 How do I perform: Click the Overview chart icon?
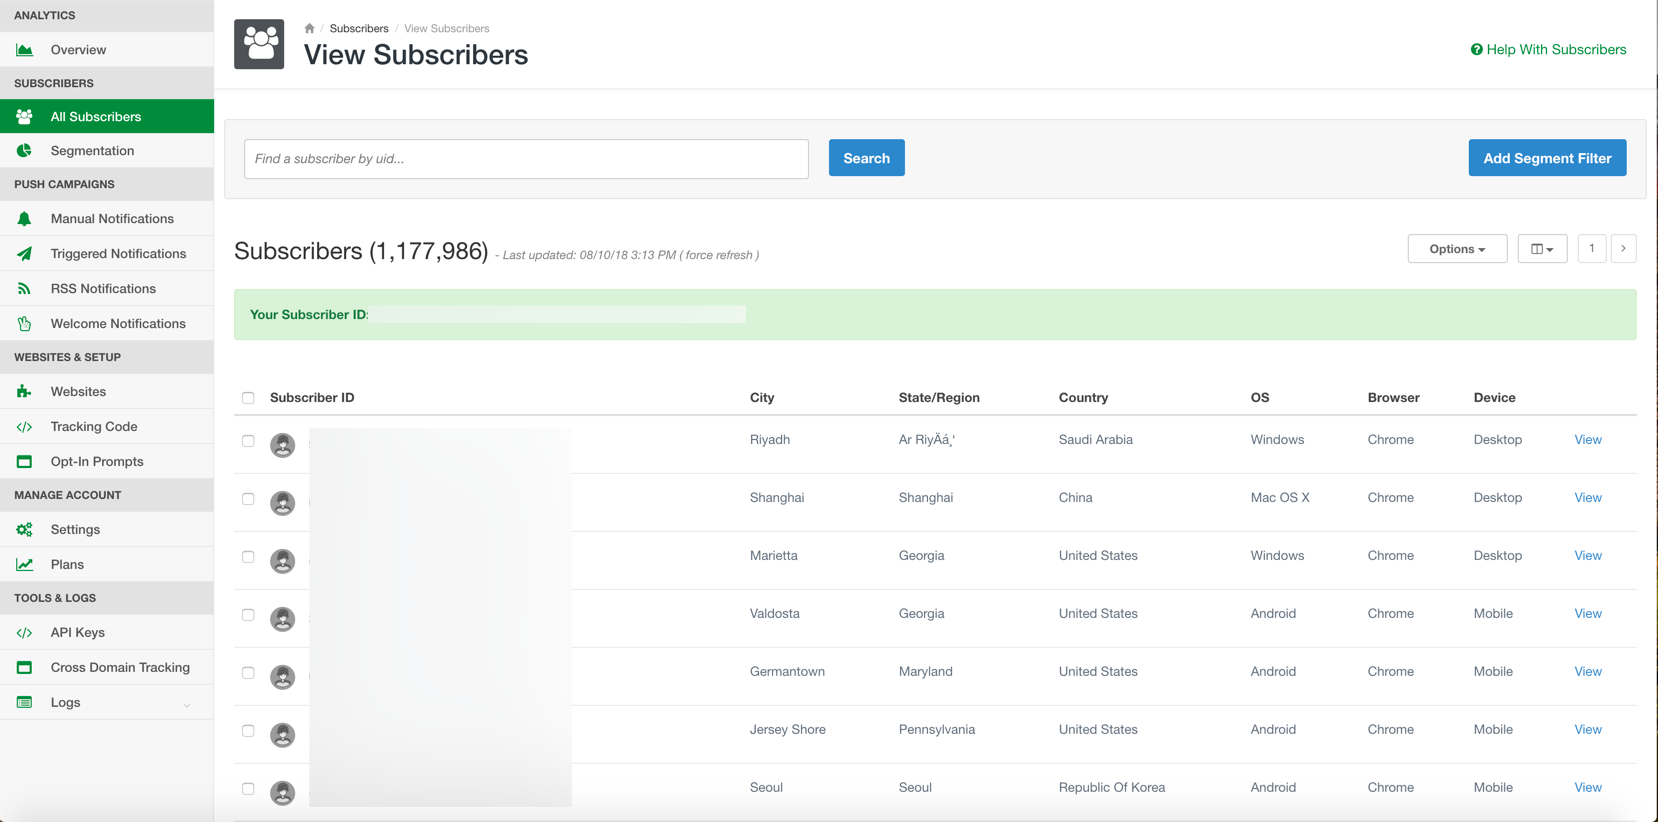[25, 50]
